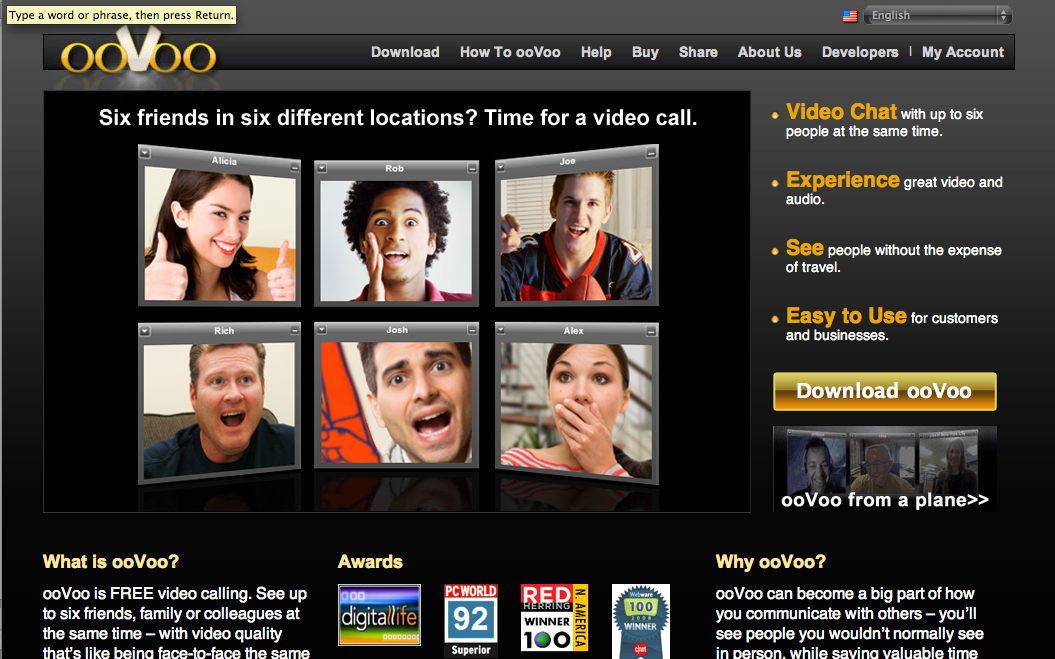
Task: Click the Experience heading
Action: [842, 180]
